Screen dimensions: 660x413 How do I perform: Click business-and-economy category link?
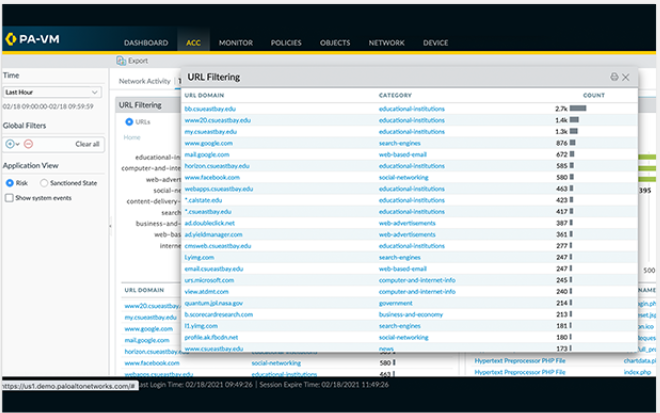[x=411, y=314]
